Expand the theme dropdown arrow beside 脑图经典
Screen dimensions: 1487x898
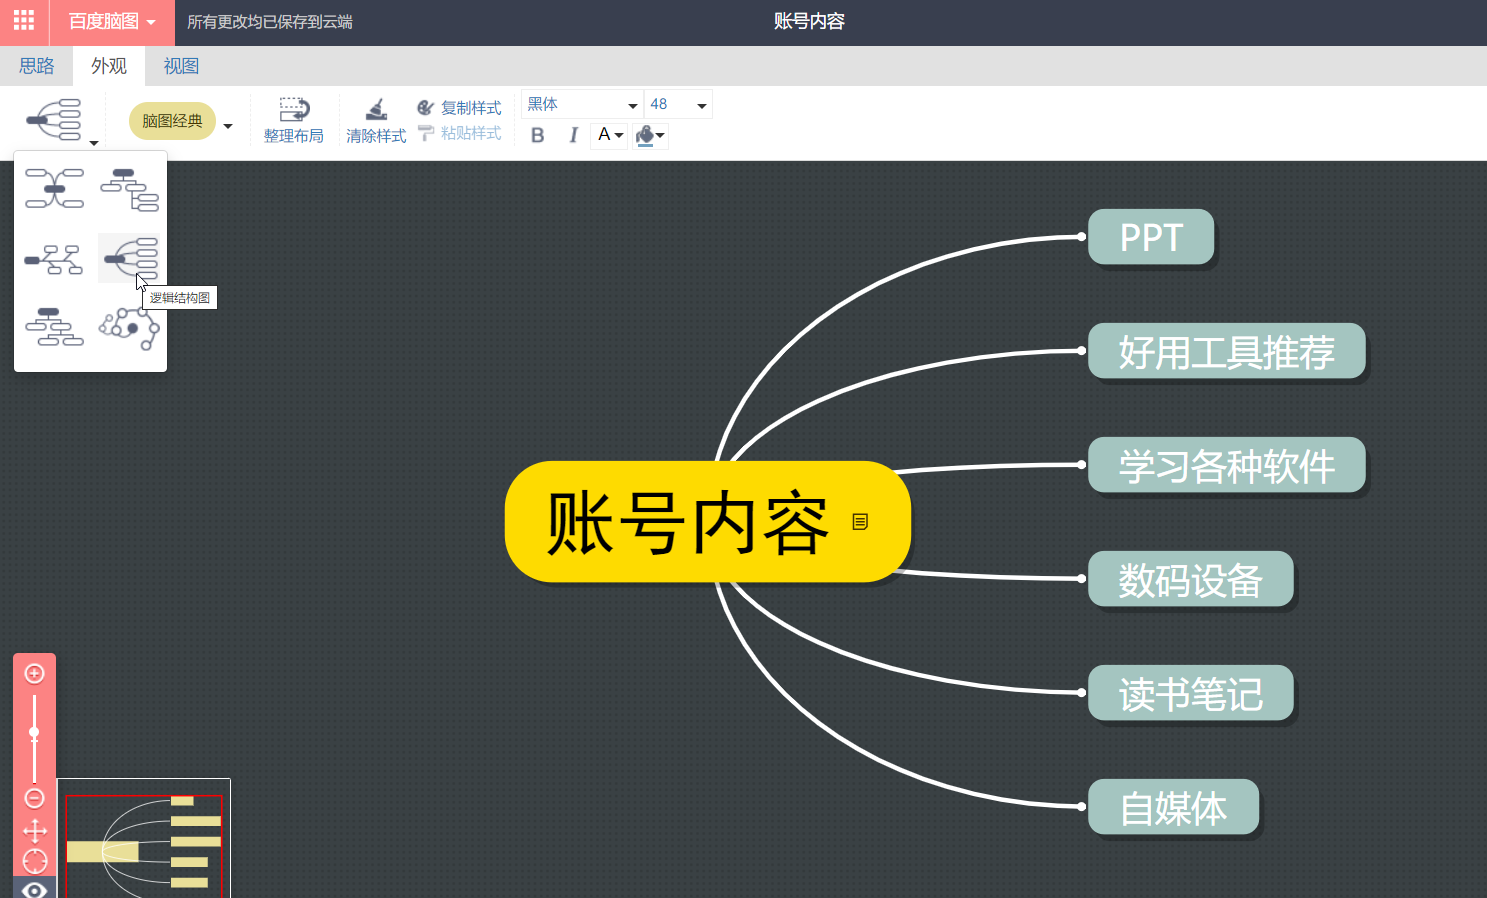click(228, 126)
